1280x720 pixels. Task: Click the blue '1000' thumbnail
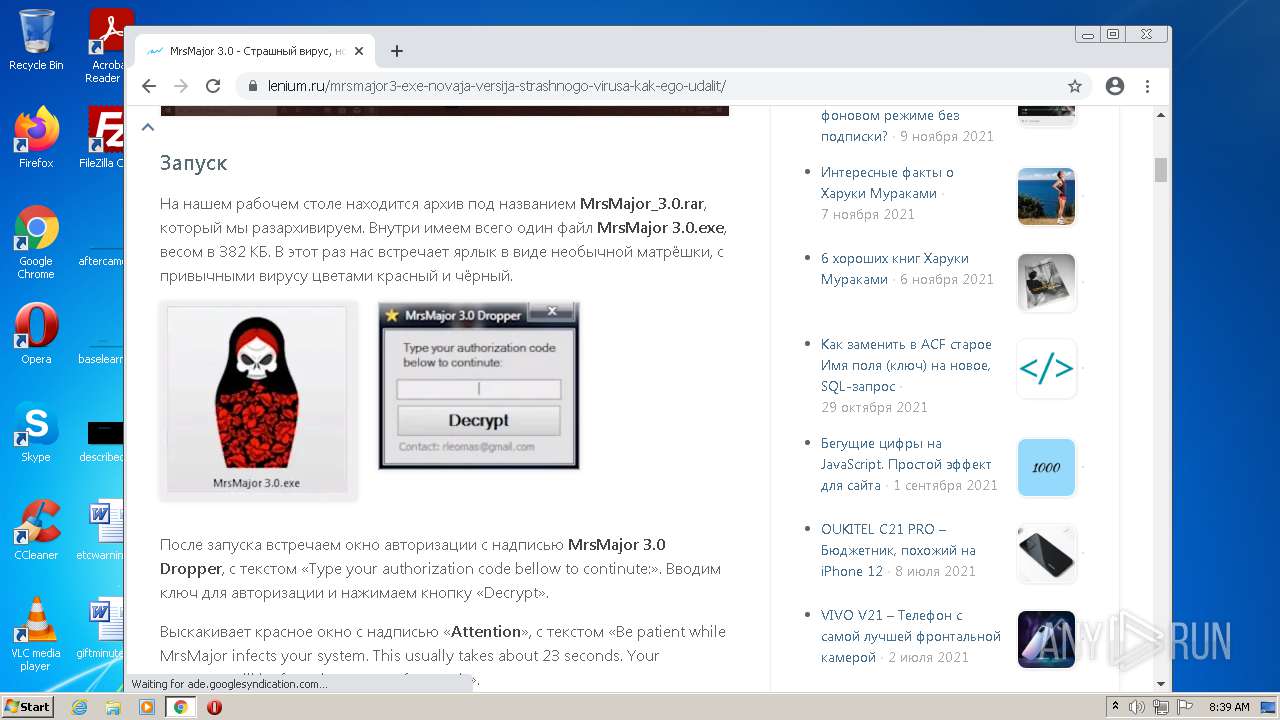[1046, 467]
